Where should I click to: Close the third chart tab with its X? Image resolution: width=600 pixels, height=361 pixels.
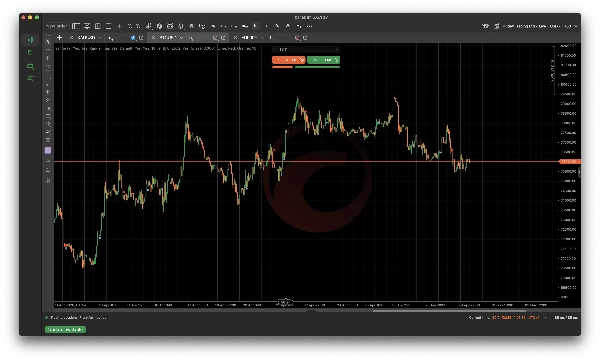click(235, 38)
